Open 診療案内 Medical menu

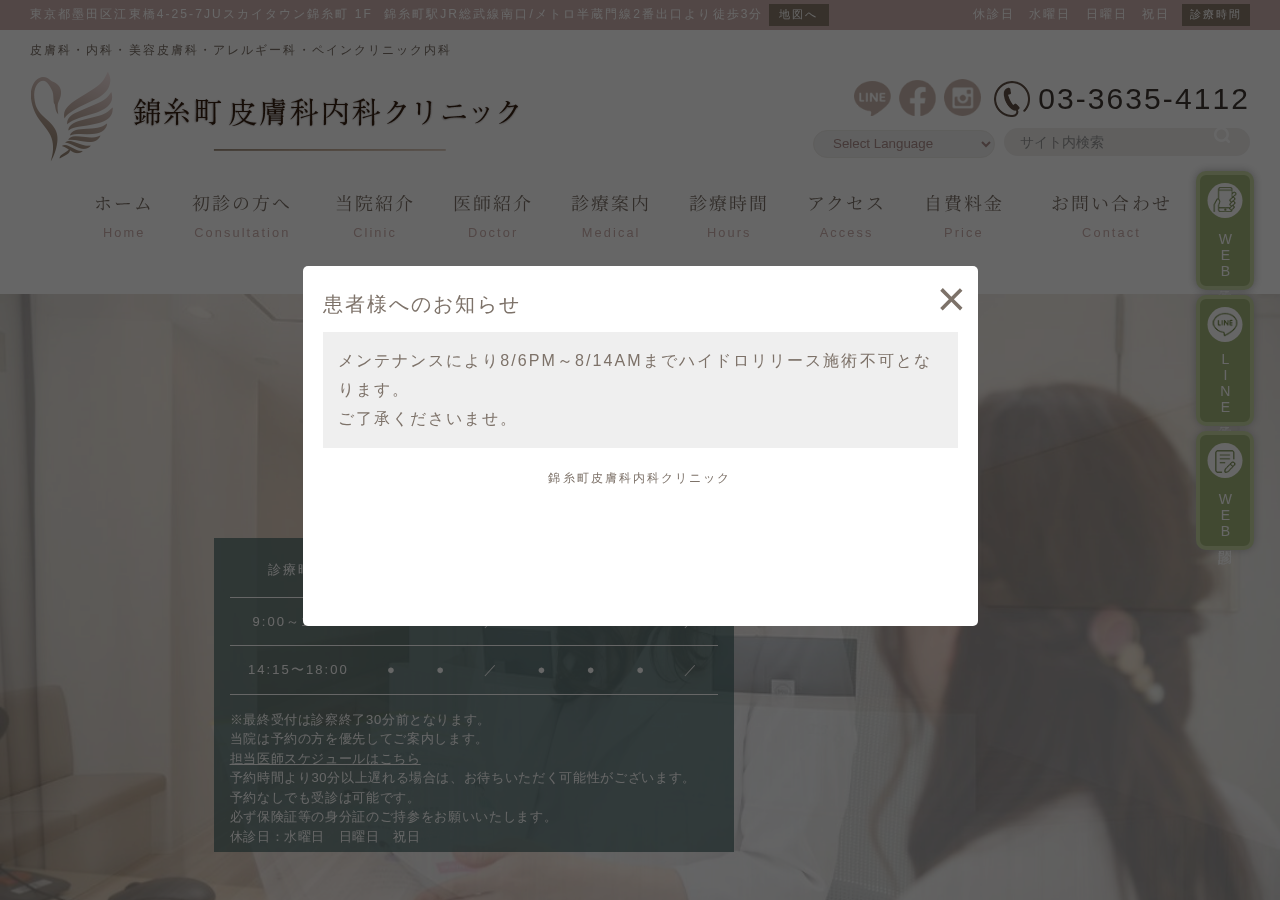coord(611,216)
